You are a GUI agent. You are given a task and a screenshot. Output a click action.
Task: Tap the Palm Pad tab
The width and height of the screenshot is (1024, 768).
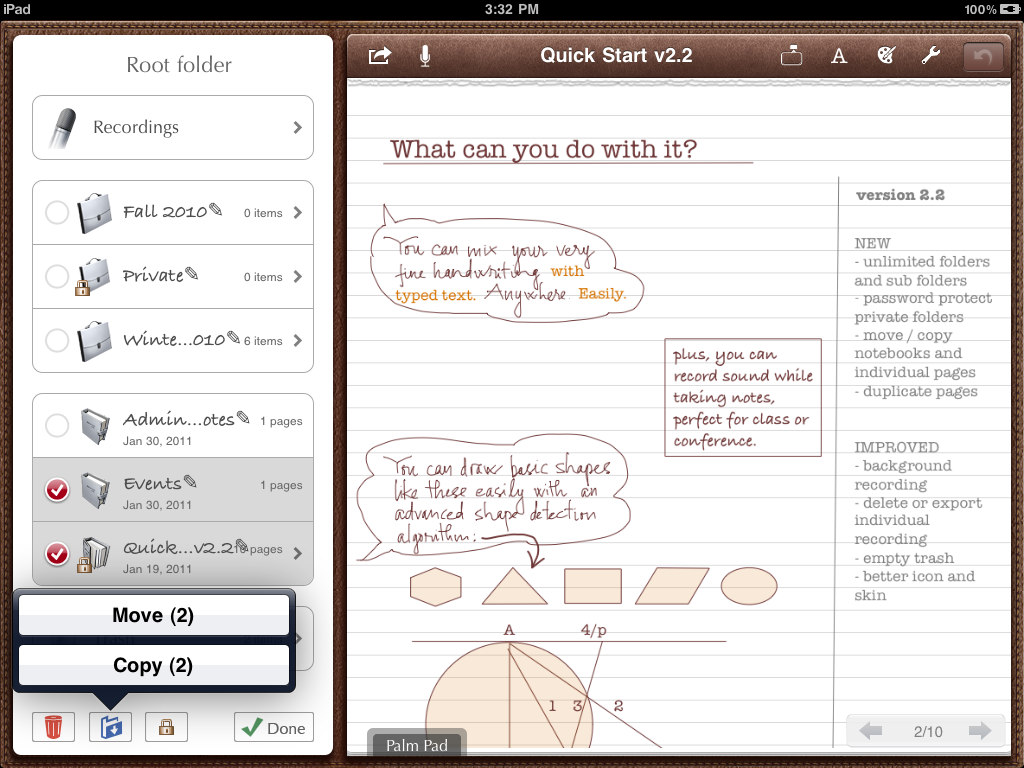pos(417,745)
